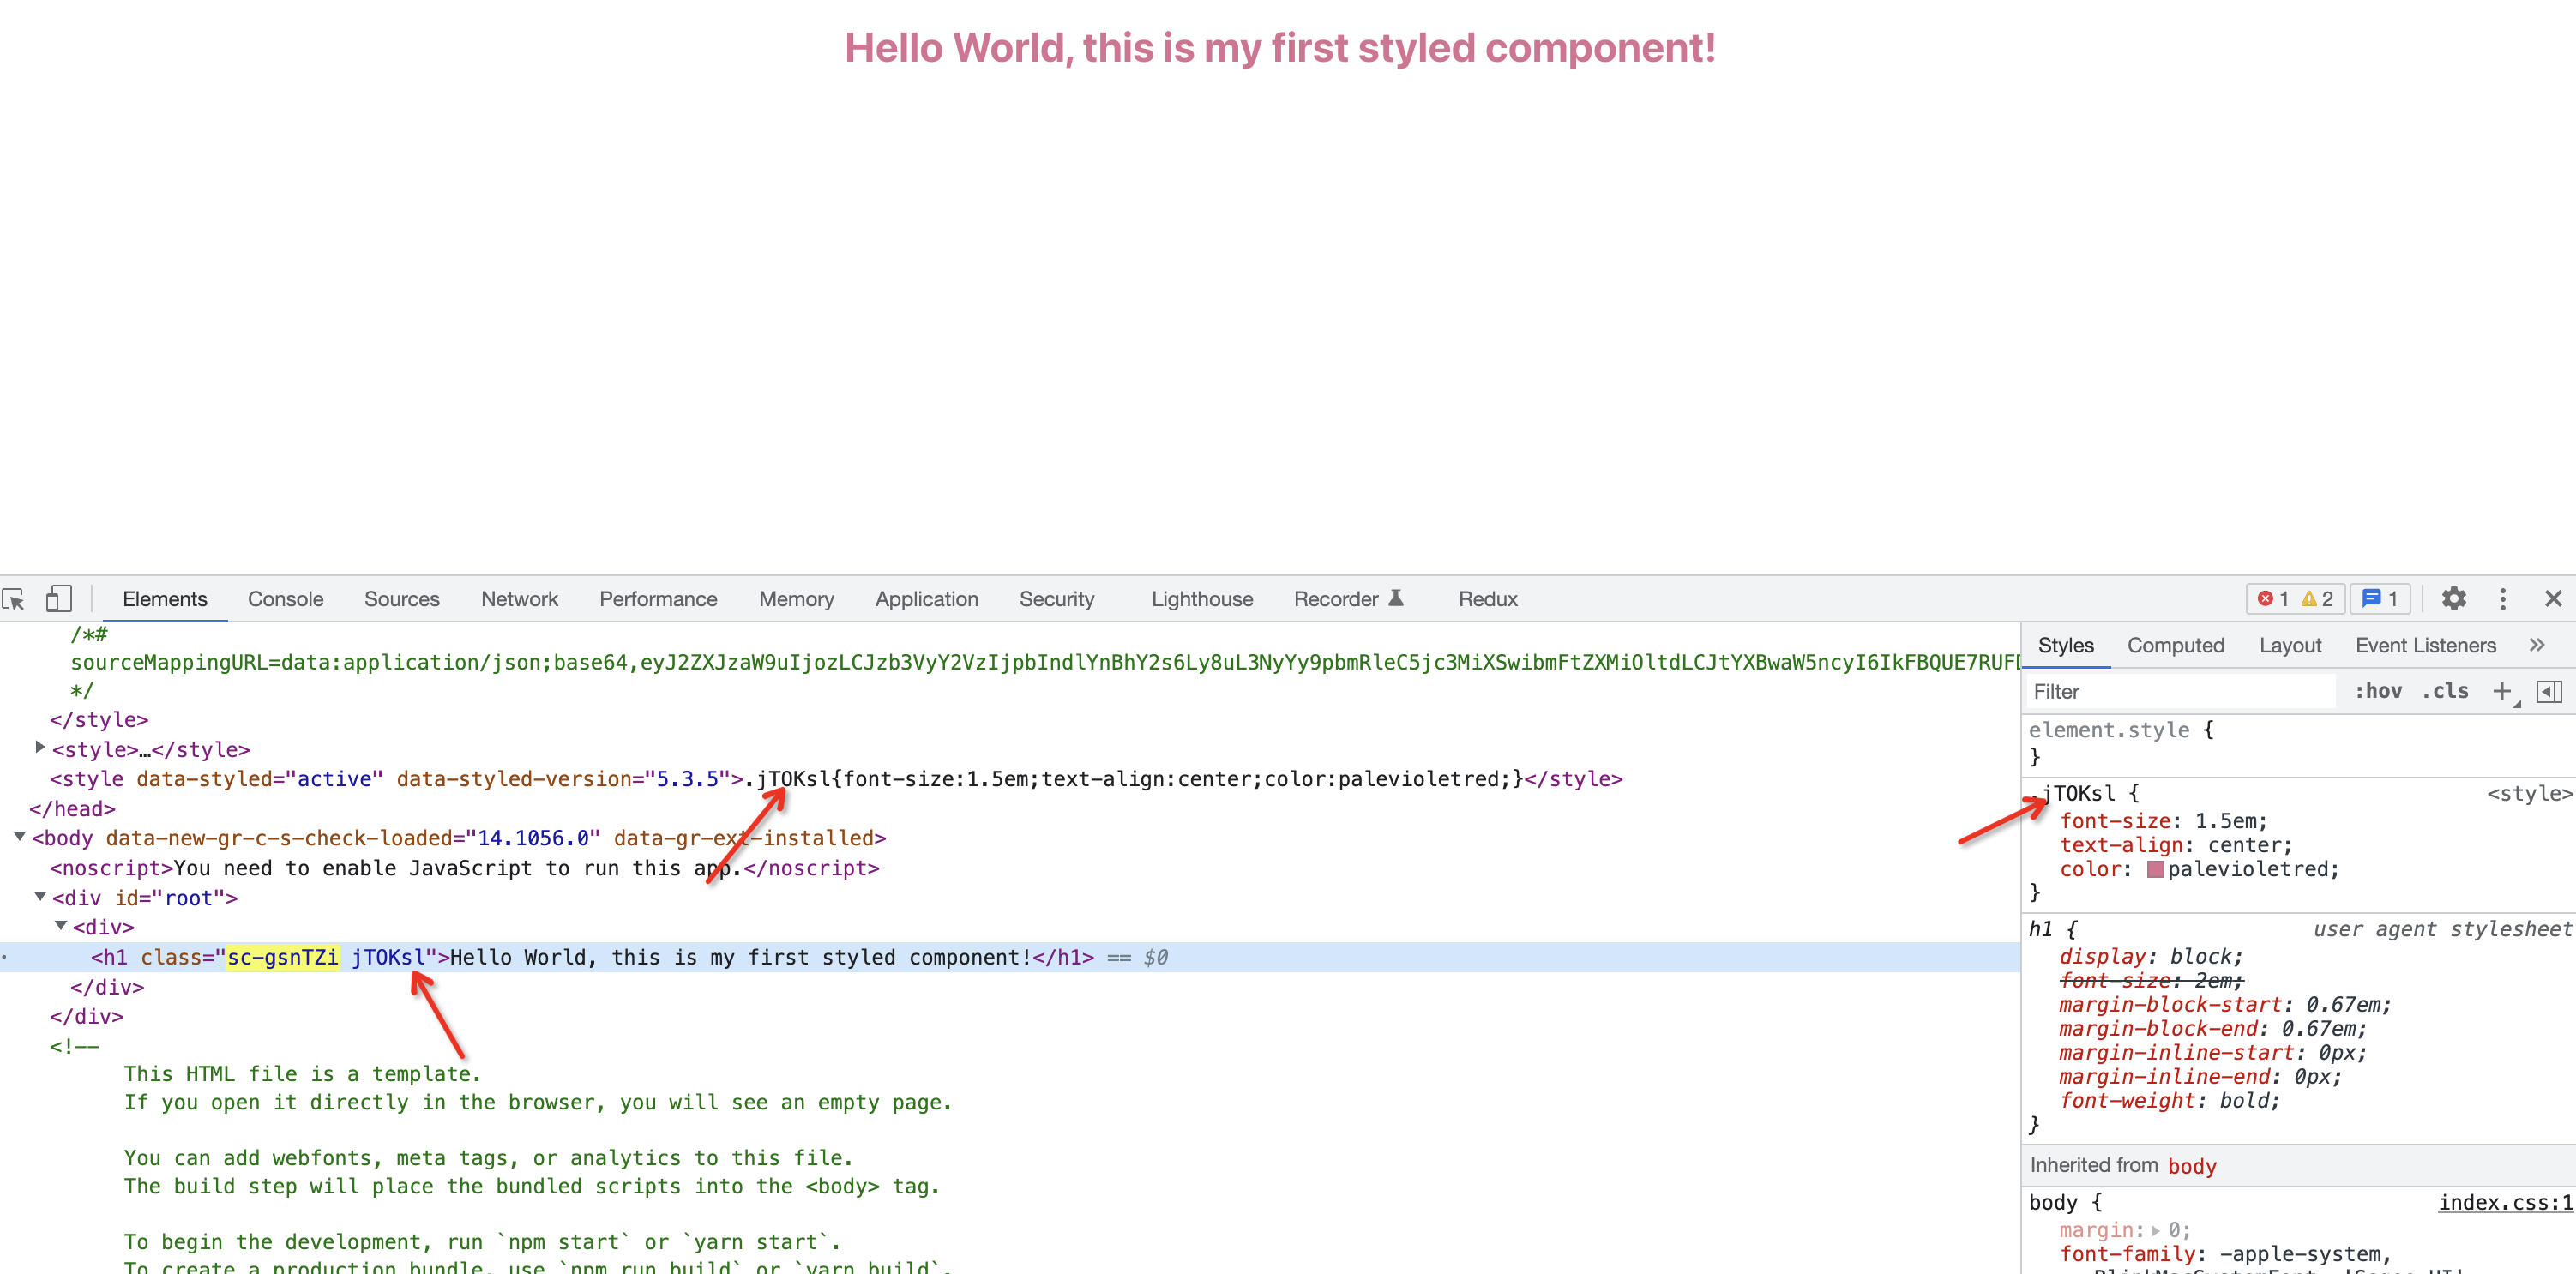Click the red error count badge
This screenshot has height=1274, width=2576.
pyautogui.click(x=2273, y=599)
